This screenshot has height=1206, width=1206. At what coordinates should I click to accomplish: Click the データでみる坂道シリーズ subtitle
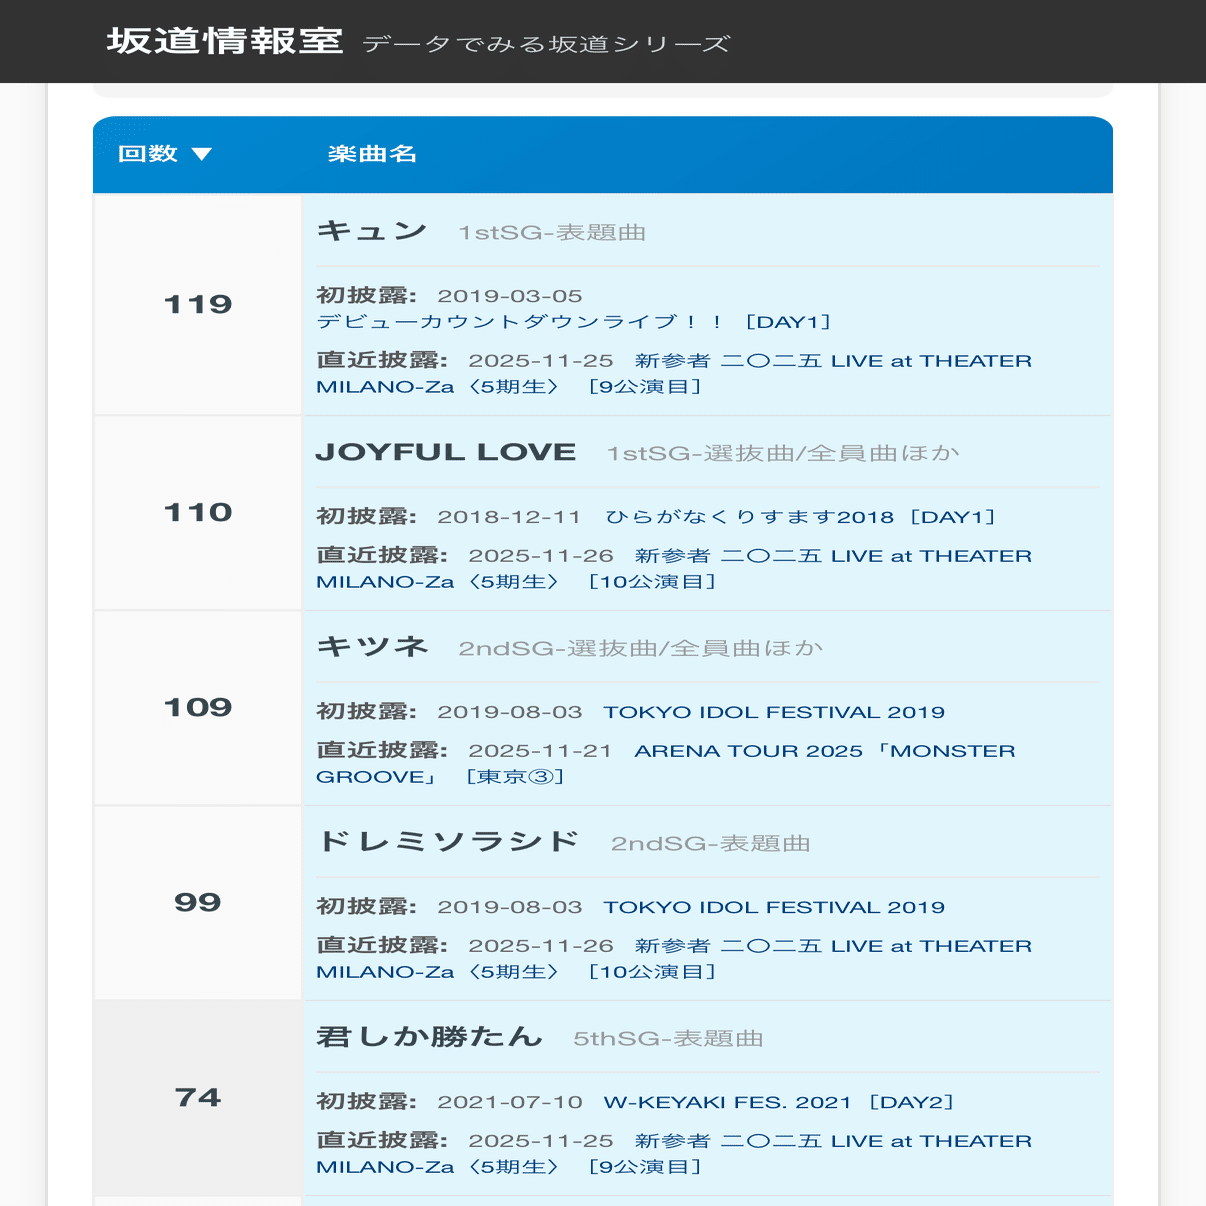546,43
